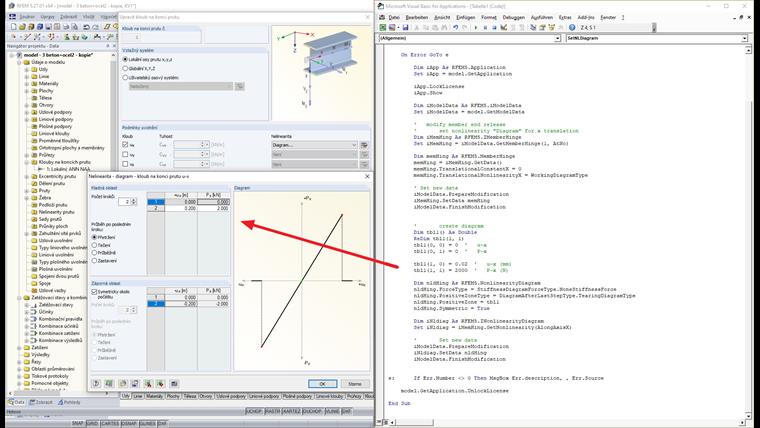Confirm the diagram dialog with OK
Viewport: 760px width, 428px height.
click(x=322, y=383)
